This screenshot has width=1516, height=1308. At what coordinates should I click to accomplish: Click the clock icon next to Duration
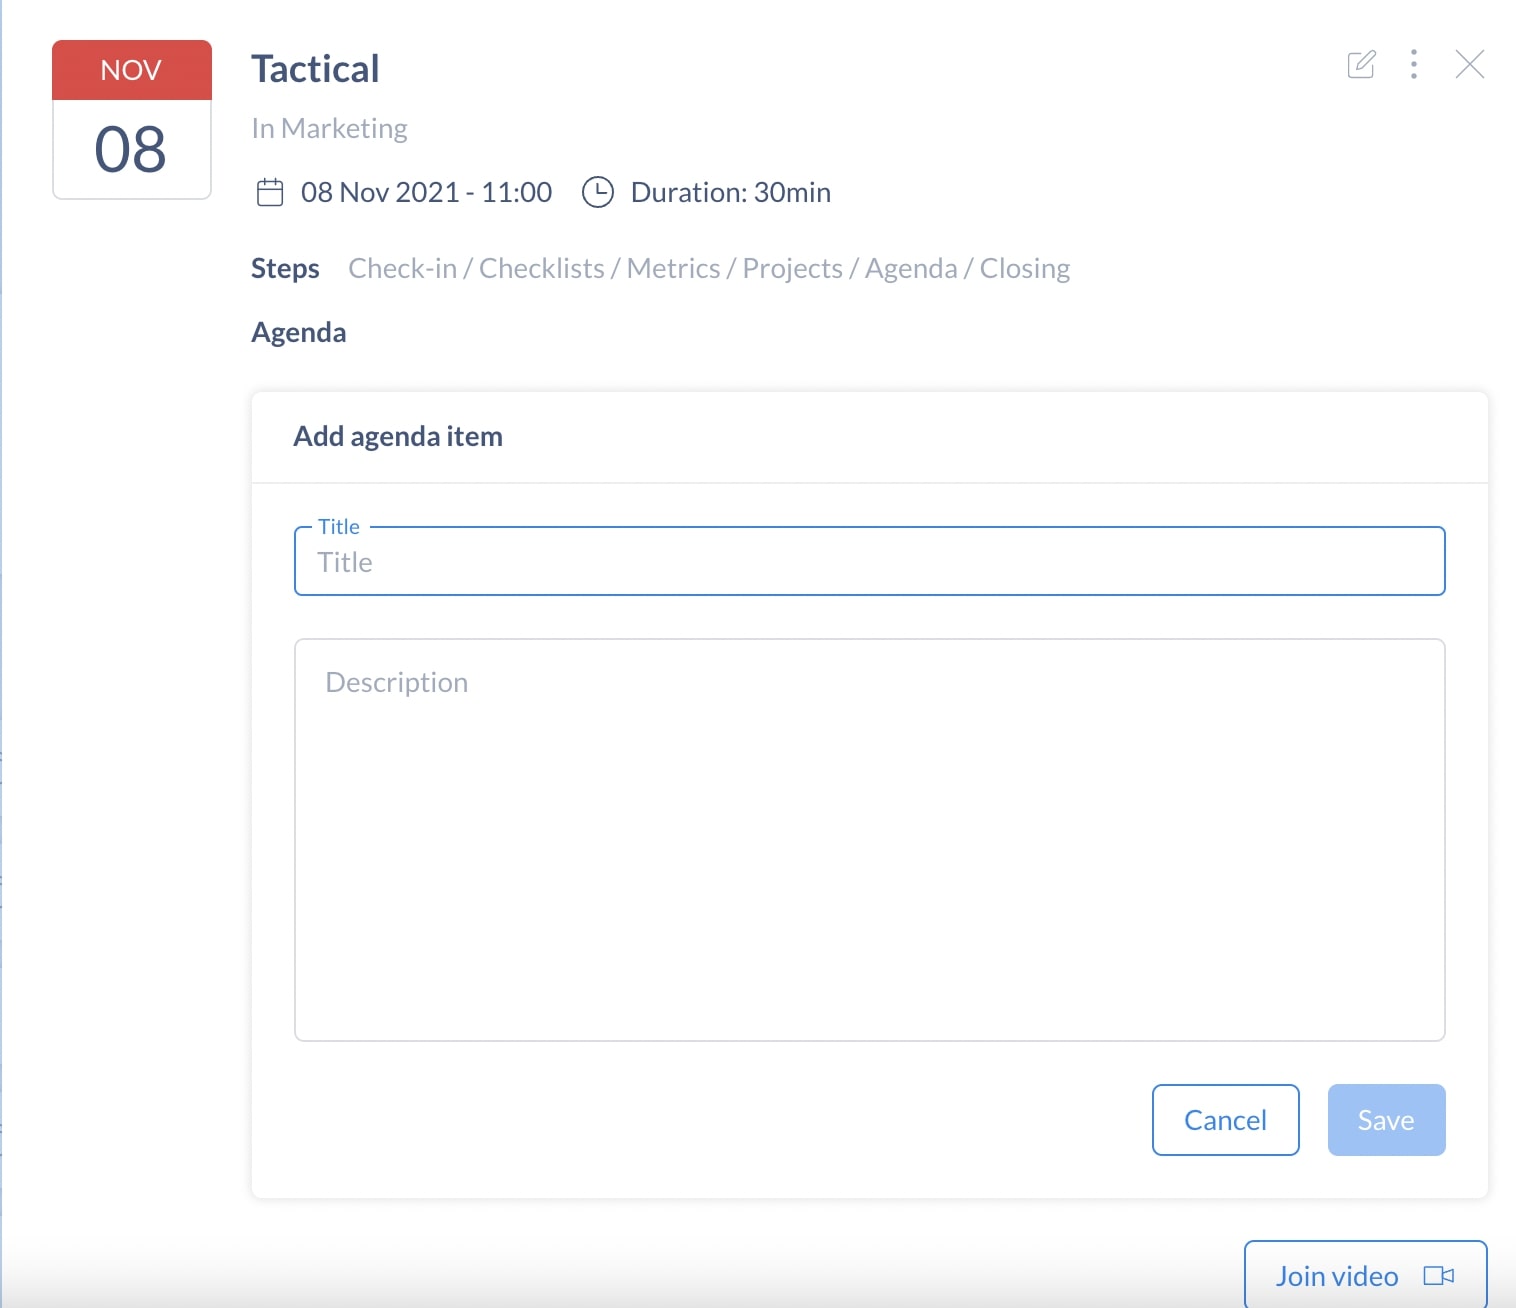pyautogui.click(x=598, y=192)
